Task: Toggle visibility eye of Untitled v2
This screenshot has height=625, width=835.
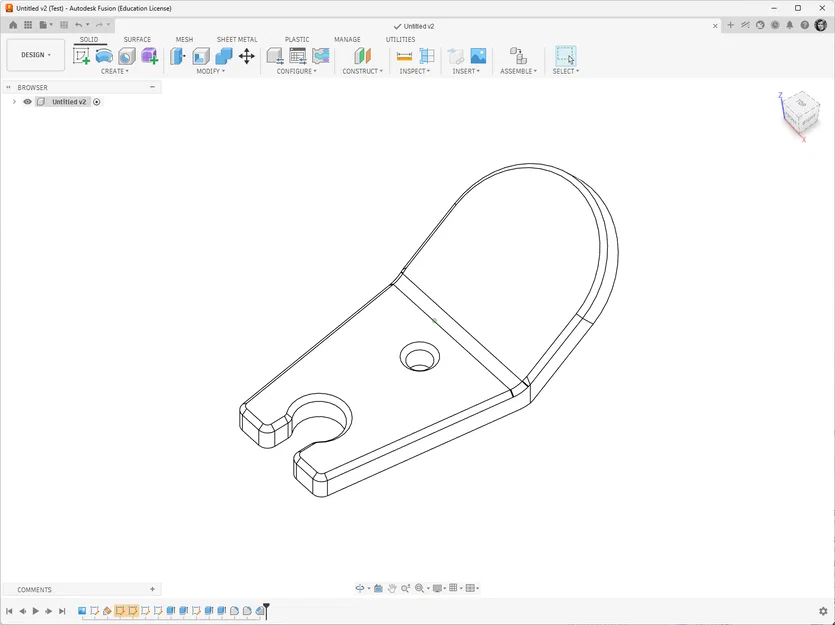Action: tap(27, 102)
